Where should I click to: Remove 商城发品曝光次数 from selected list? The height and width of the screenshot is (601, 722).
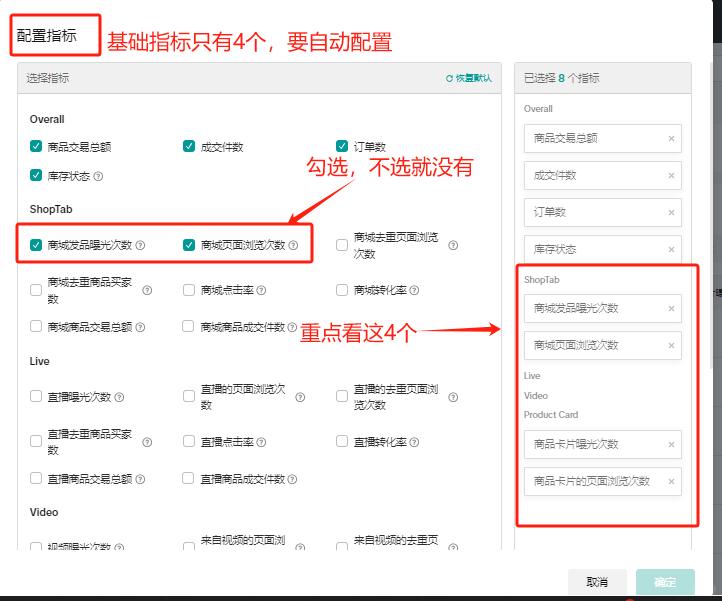click(671, 309)
